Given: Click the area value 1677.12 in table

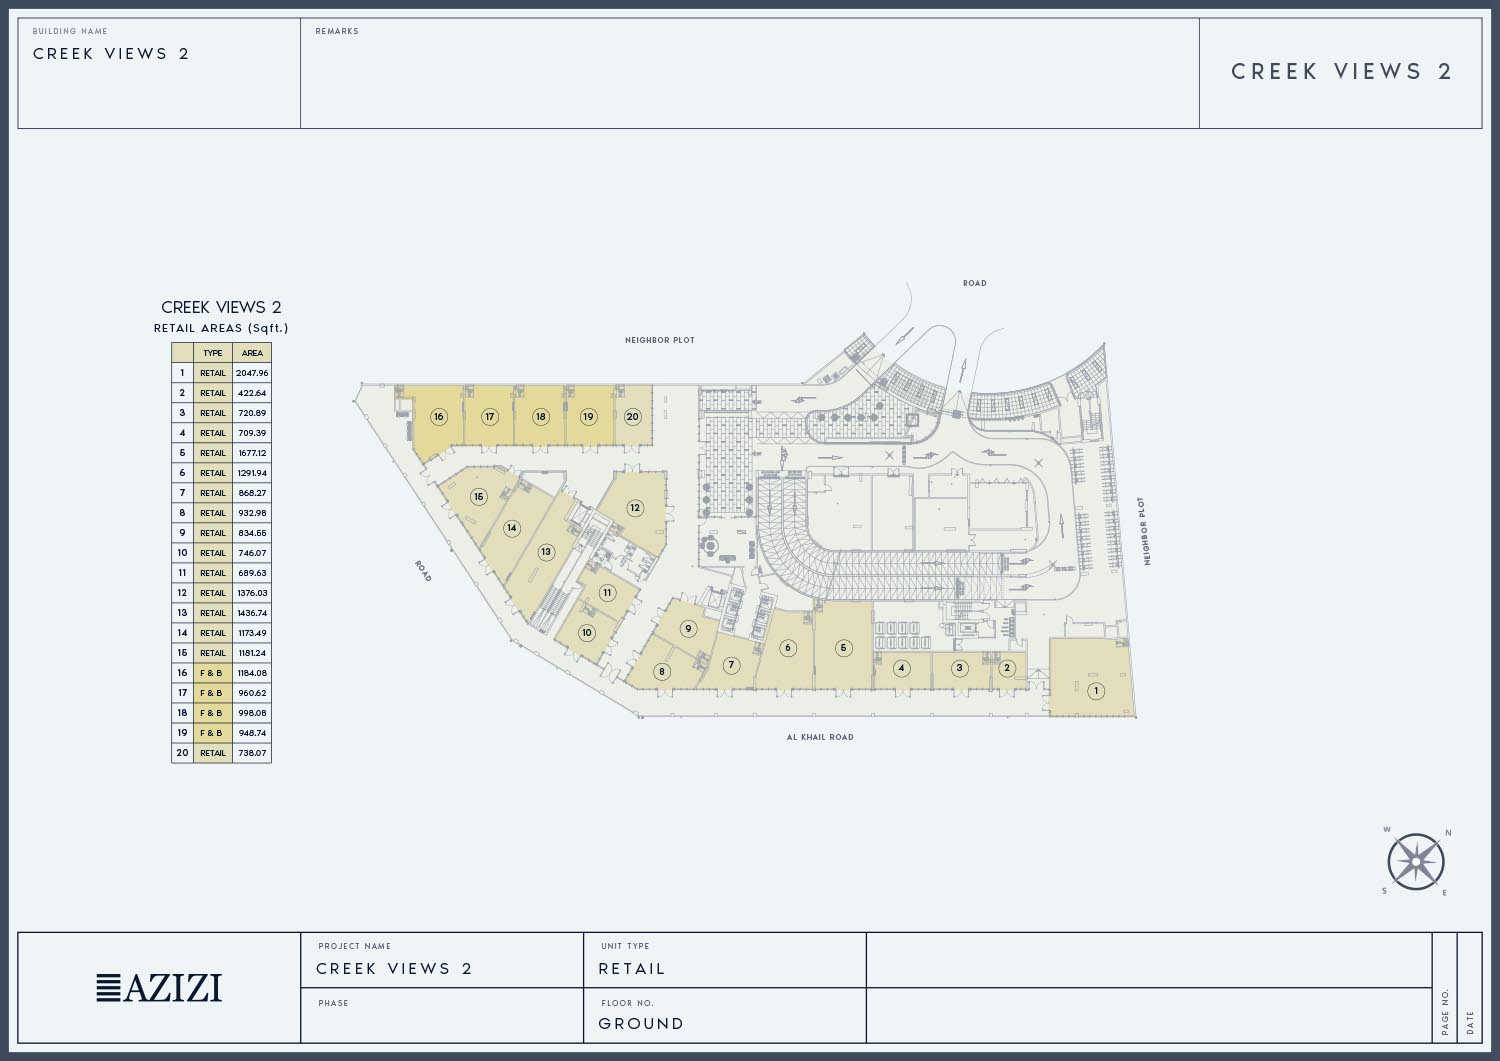Looking at the screenshot, I should click(x=252, y=453).
